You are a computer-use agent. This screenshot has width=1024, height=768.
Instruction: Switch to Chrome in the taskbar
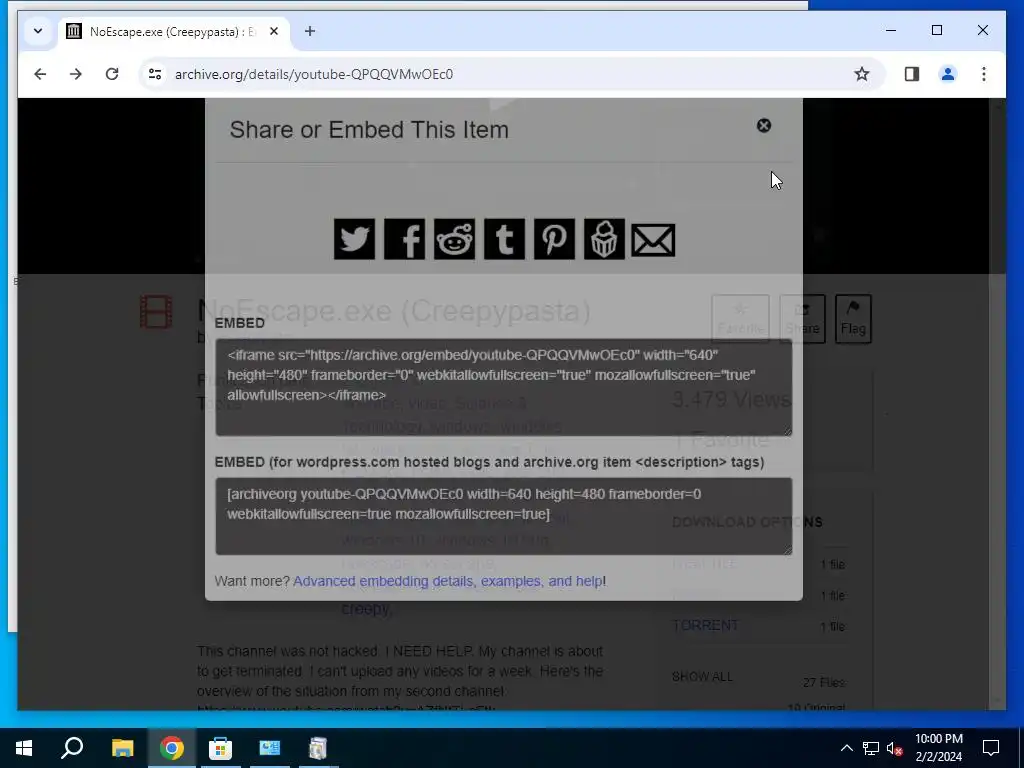[172, 748]
